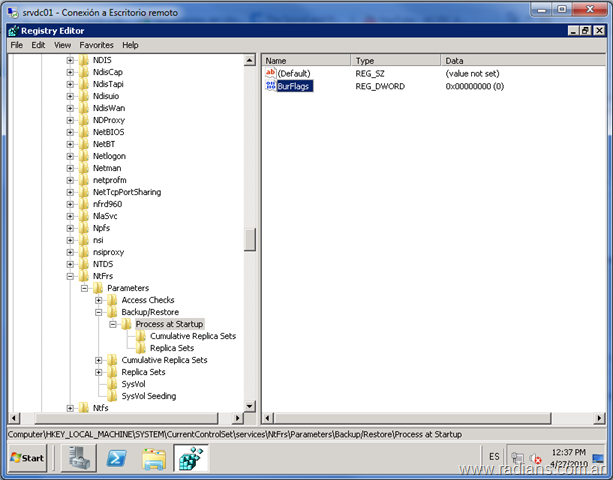
Task: Click the tree pane vertical scrollbar thumb
Action: (250, 240)
